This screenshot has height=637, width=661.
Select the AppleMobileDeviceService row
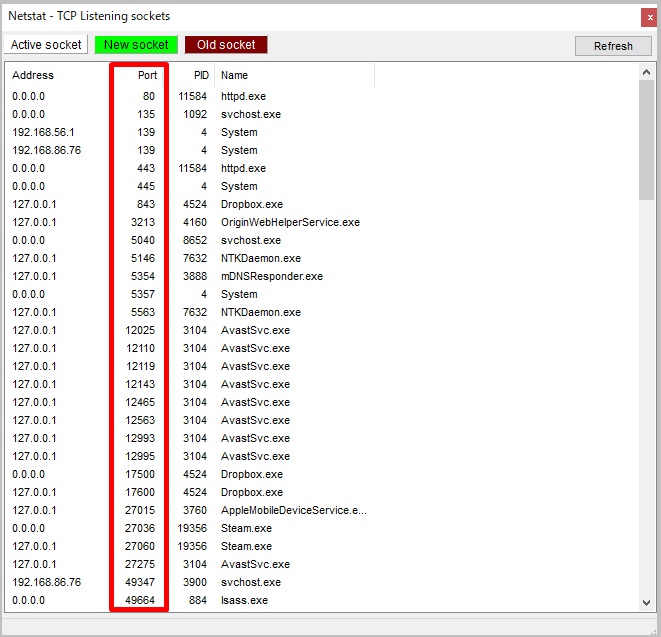point(190,510)
